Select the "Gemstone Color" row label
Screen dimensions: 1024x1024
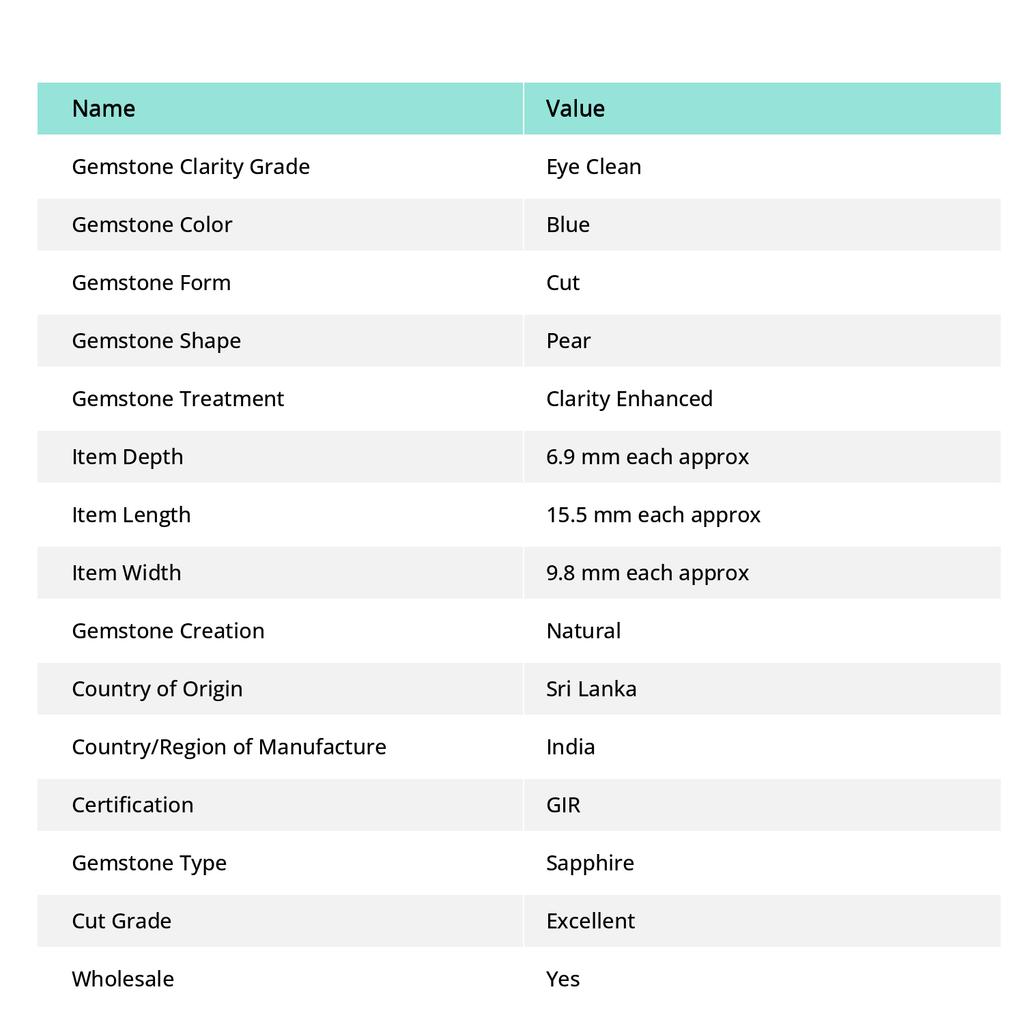point(152,225)
